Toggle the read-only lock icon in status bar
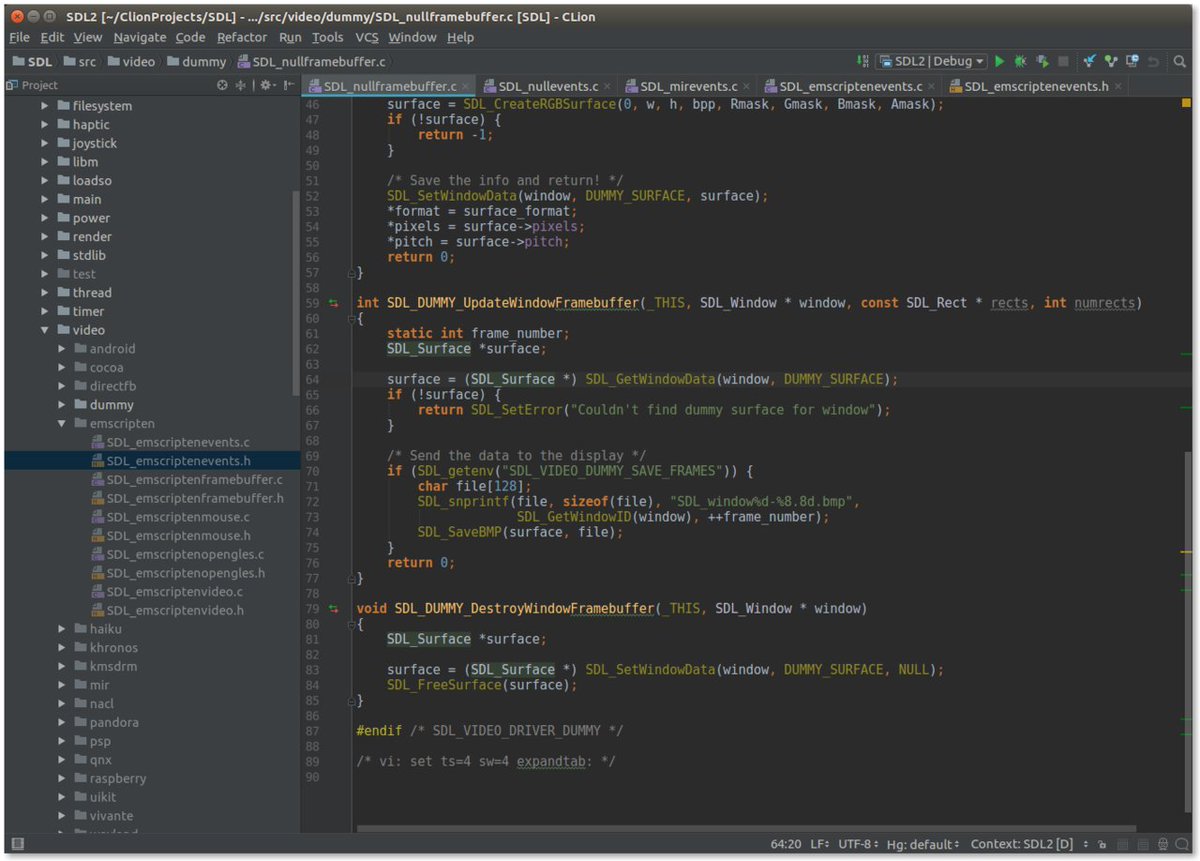 (x=1102, y=845)
